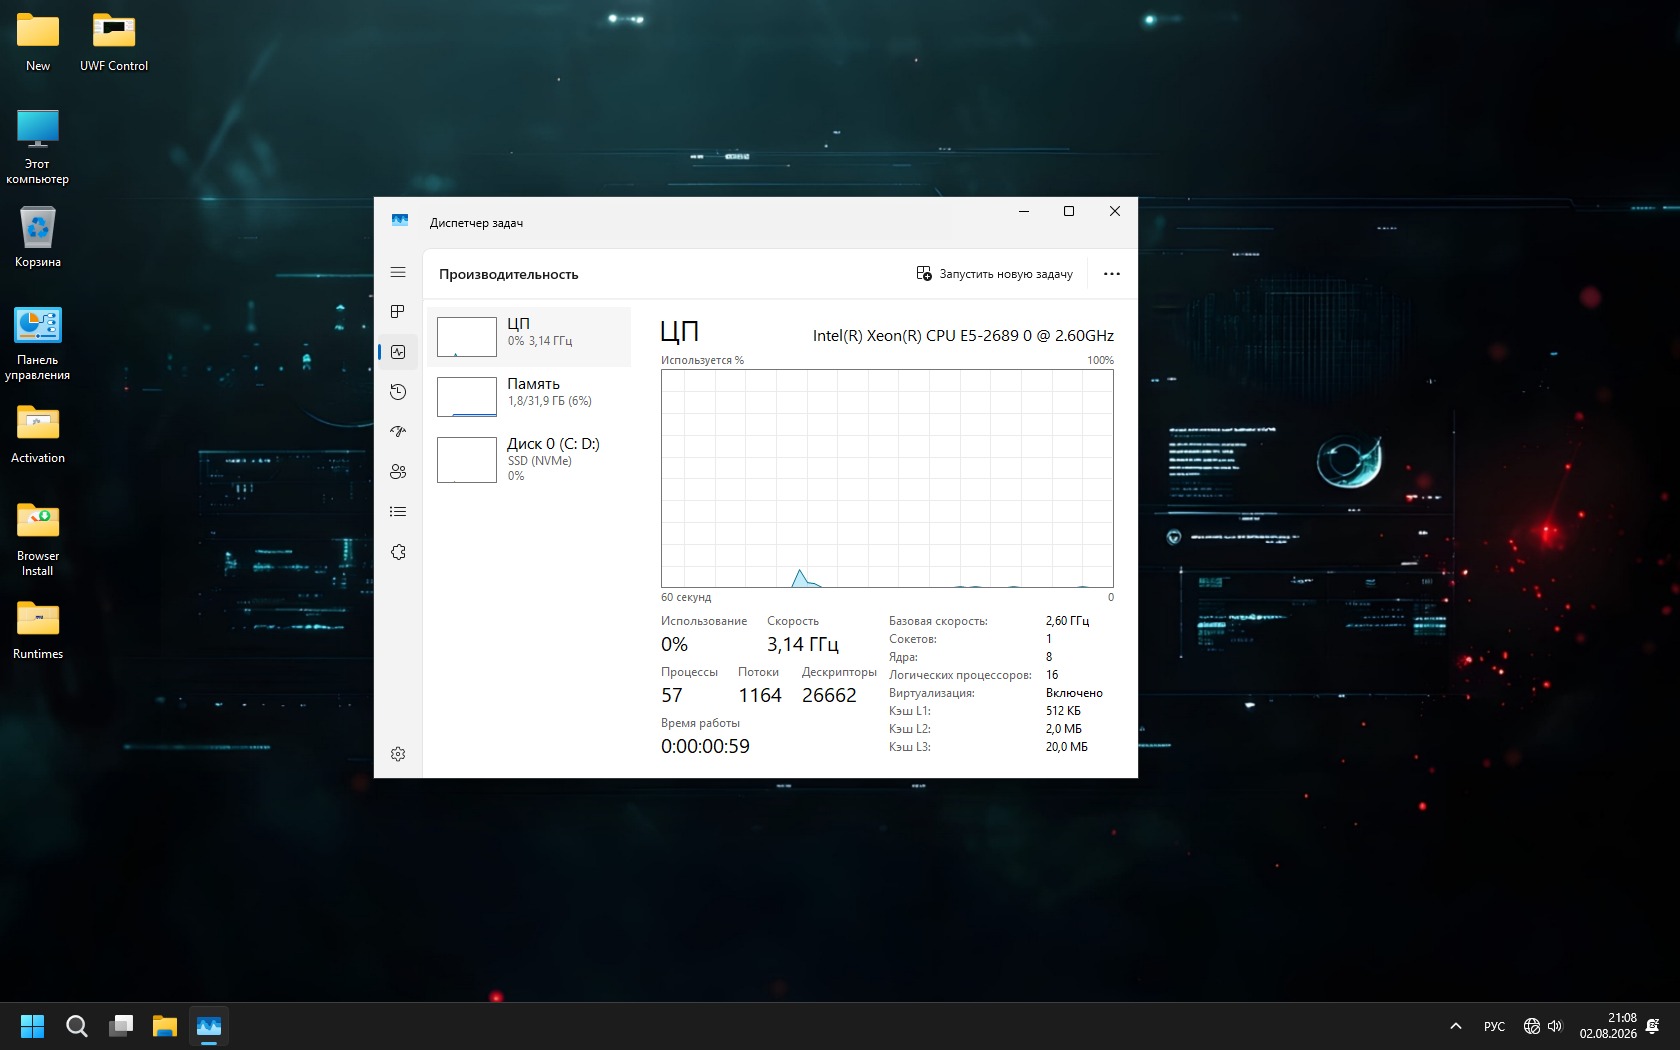Open the three-dot more options menu
The image size is (1680, 1050).
1112,274
